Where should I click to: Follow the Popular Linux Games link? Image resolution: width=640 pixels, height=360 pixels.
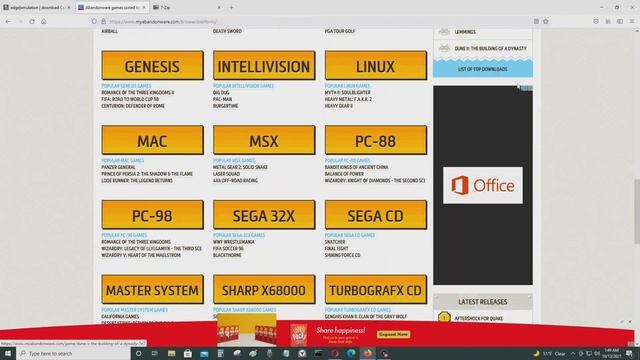347,86
